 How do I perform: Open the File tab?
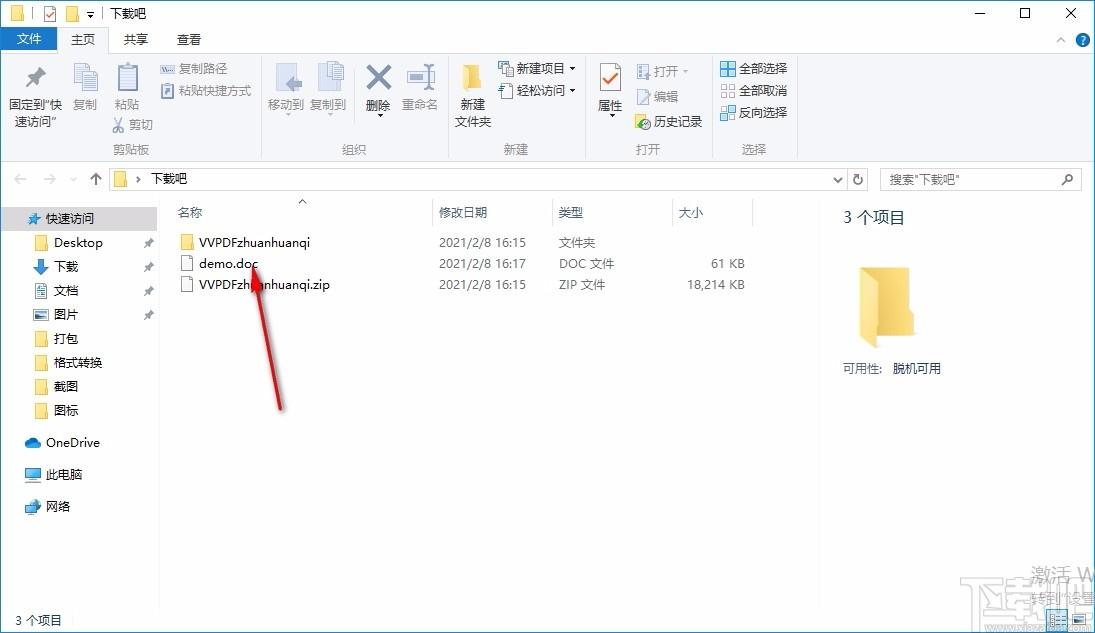[x=29, y=39]
